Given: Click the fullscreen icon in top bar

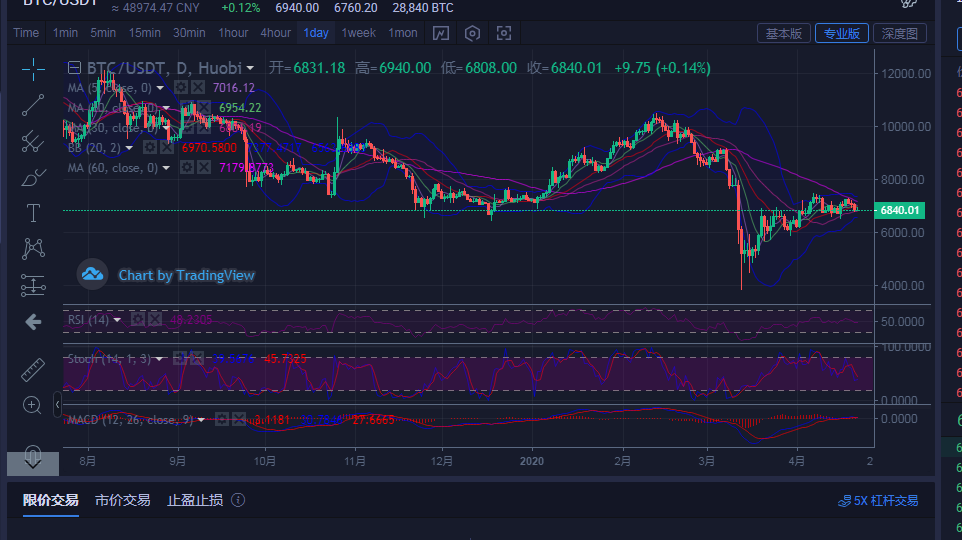Looking at the screenshot, I should 504,33.
